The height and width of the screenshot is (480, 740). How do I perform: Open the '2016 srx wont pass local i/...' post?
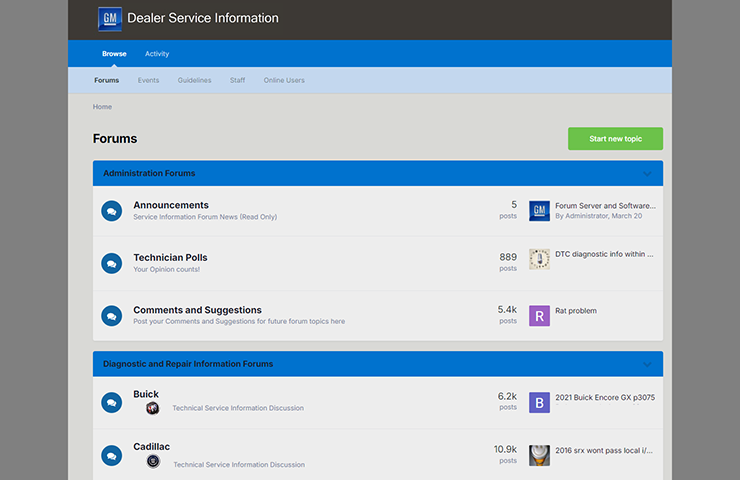point(604,450)
